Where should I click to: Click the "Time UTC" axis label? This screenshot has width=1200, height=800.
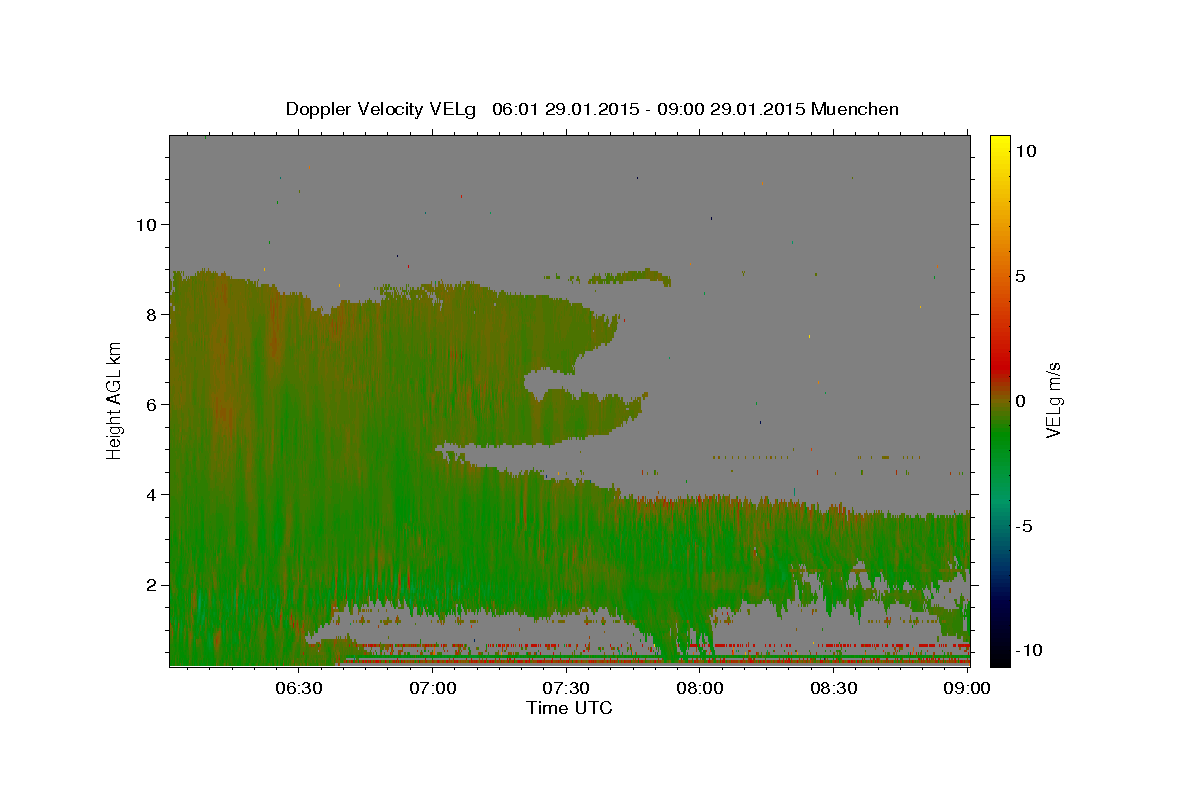(569, 708)
